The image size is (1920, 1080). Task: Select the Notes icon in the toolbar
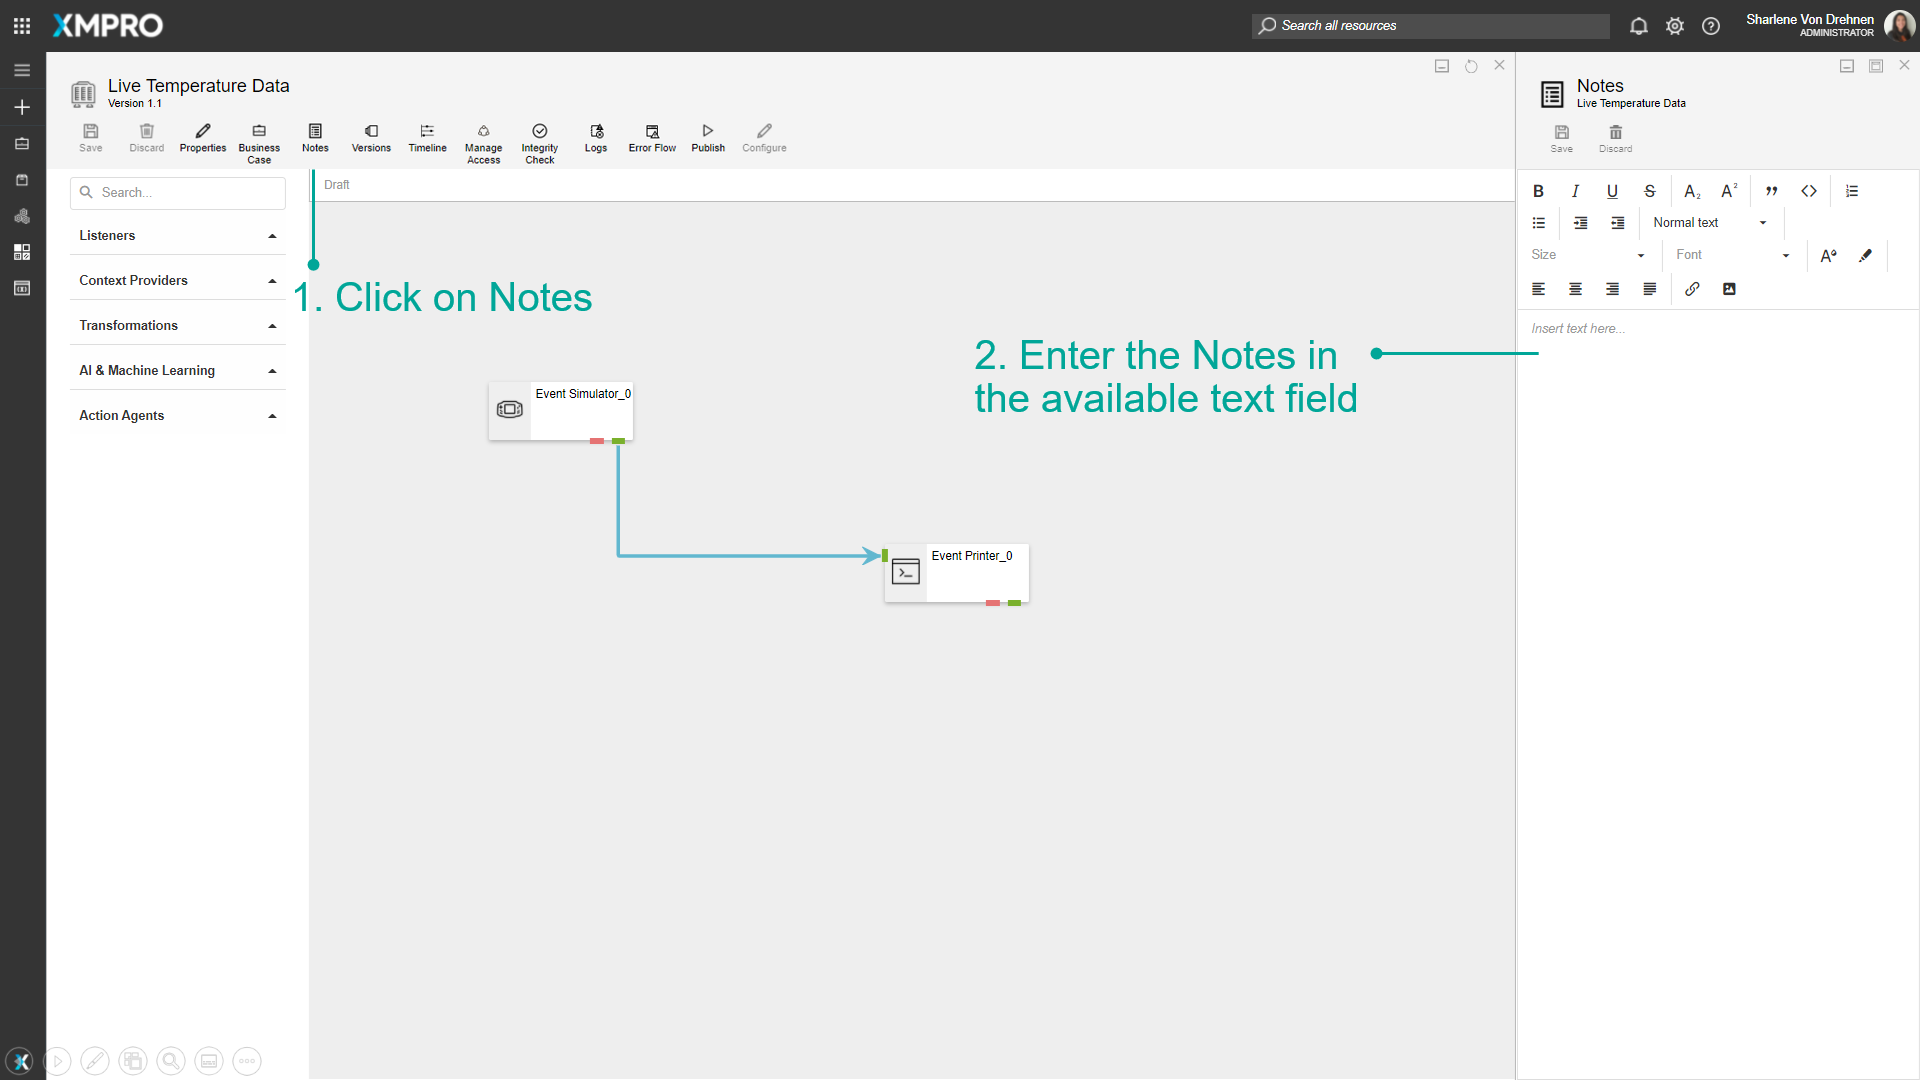pyautogui.click(x=315, y=138)
